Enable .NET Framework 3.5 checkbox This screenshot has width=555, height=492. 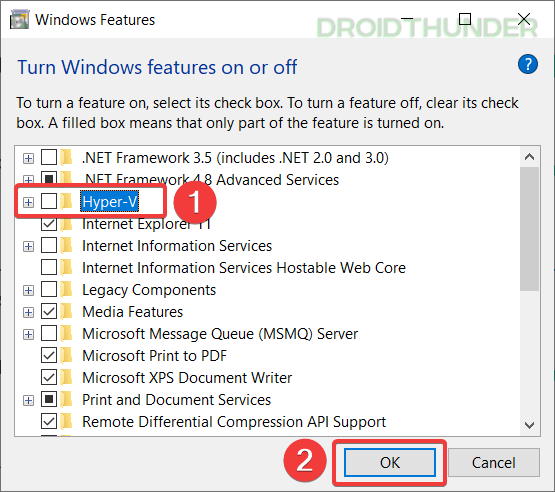(x=49, y=158)
